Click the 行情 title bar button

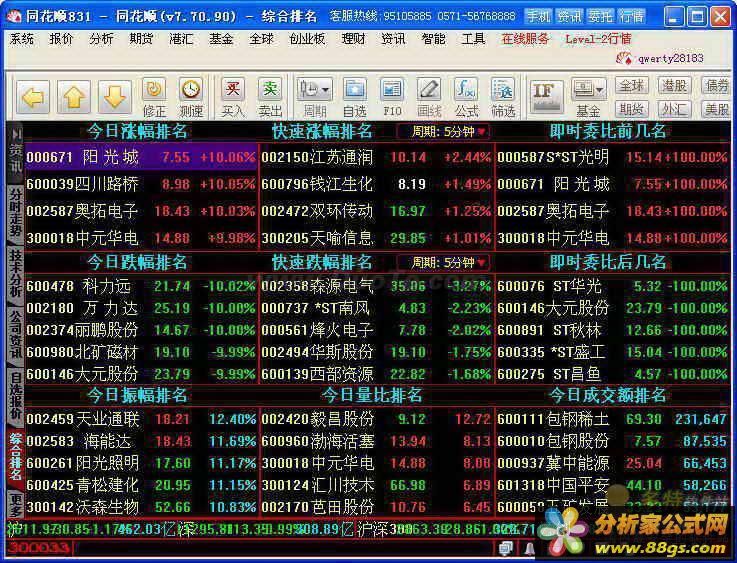631,17
